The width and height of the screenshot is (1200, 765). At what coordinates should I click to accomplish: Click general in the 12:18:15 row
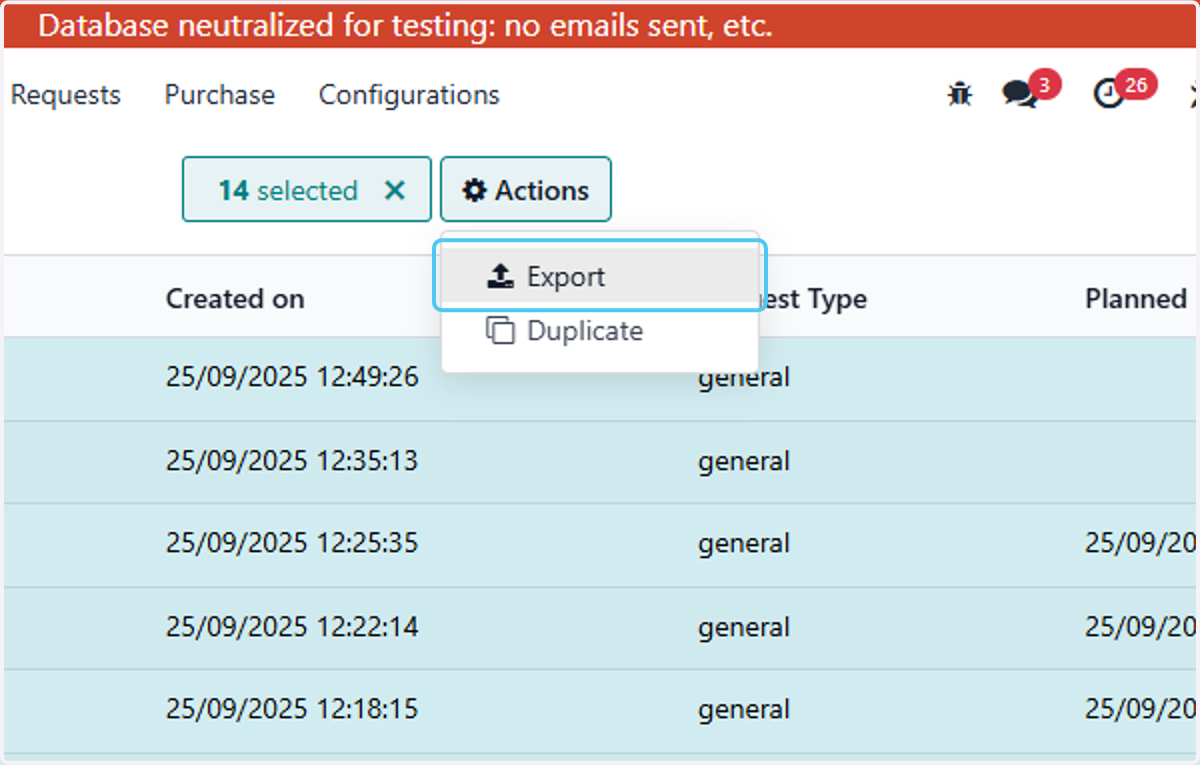pyautogui.click(x=744, y=711)
